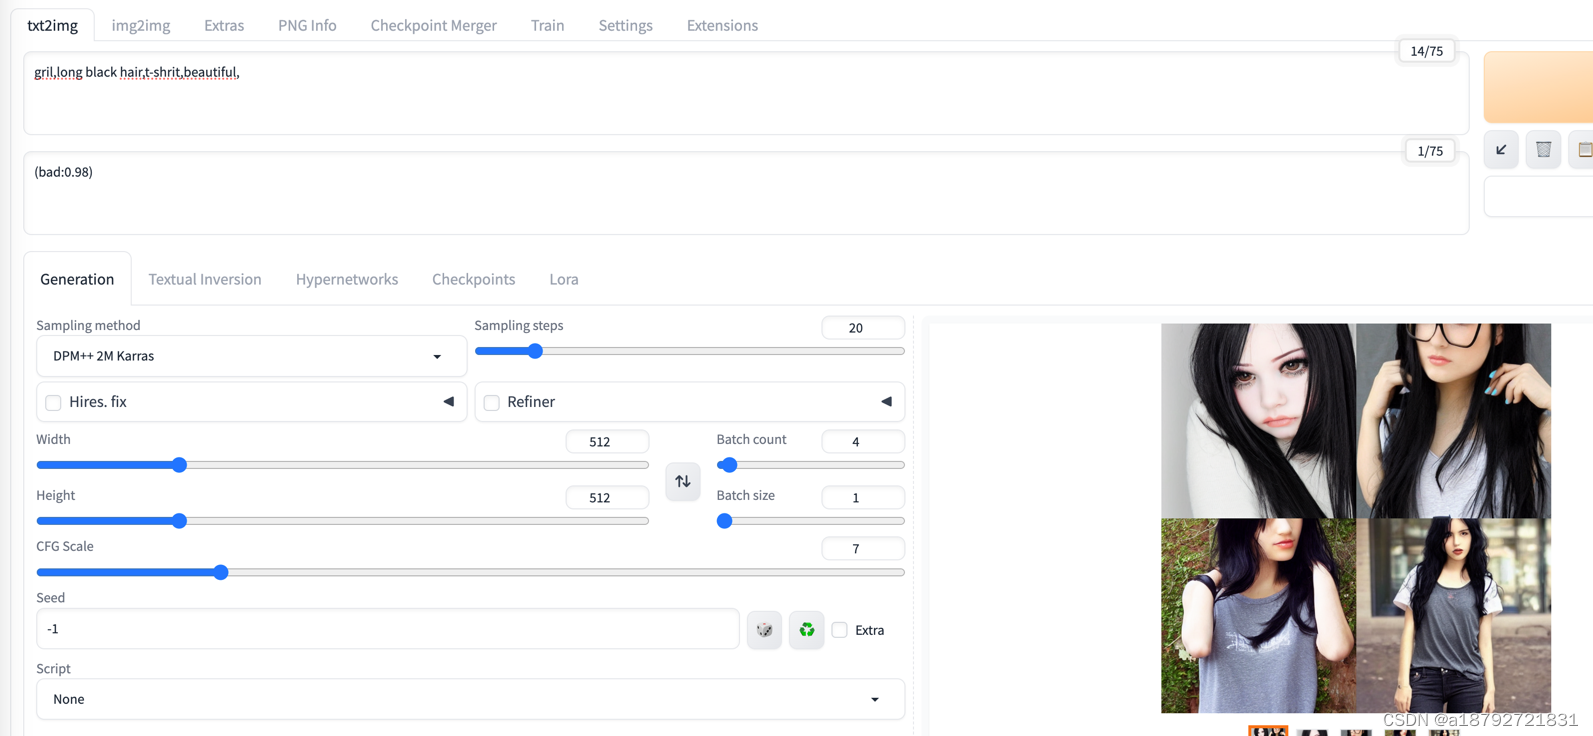Adjust the CFG Scale slider
The width and height of the screenshot is (1593, 736).
[x=470, y=572]
